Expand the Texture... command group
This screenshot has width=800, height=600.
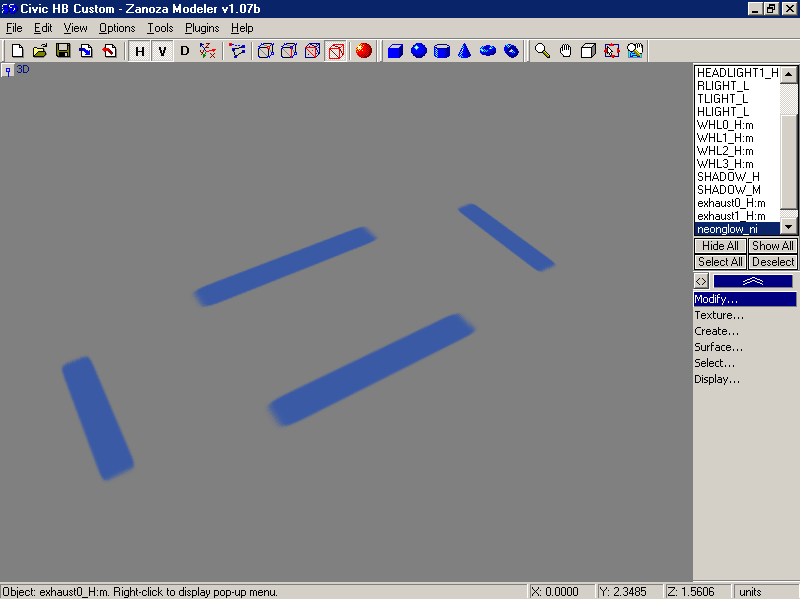point(719,315)
